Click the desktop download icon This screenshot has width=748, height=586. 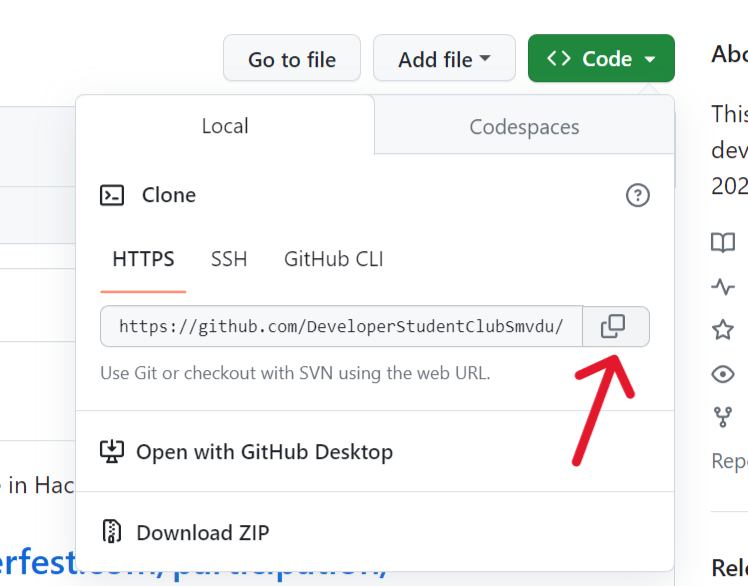pos(112,452)
